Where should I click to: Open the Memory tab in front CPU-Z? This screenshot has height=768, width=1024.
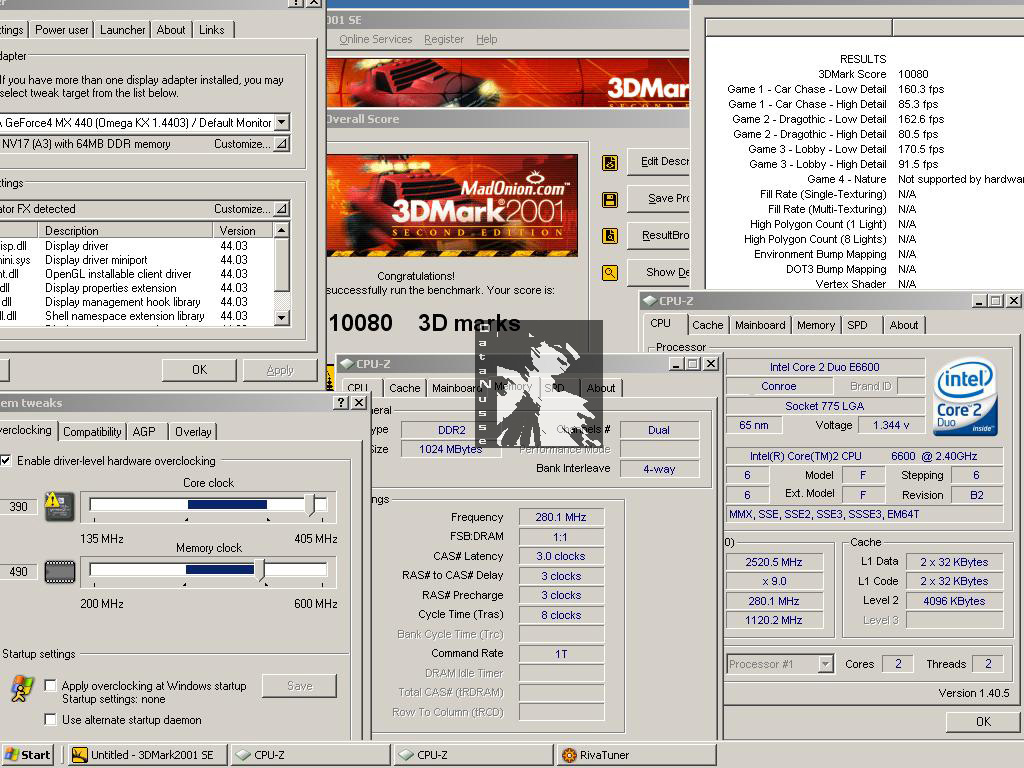[816, 325]
